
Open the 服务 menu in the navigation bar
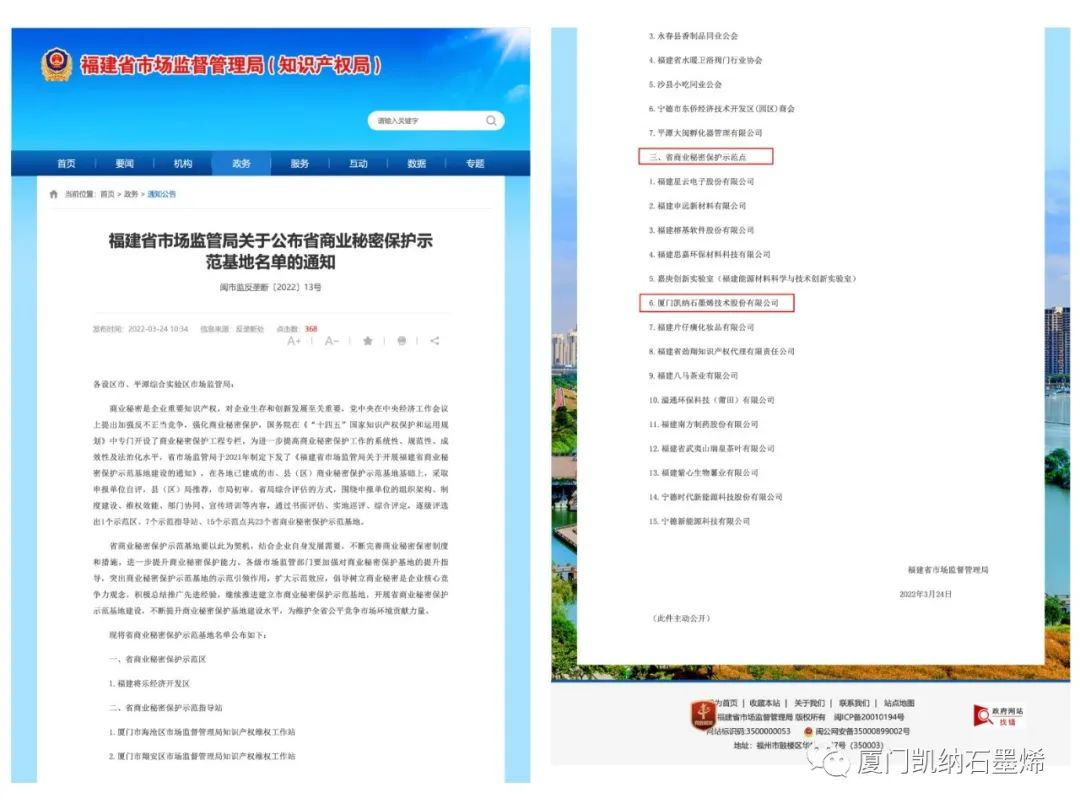pos(299,163)
